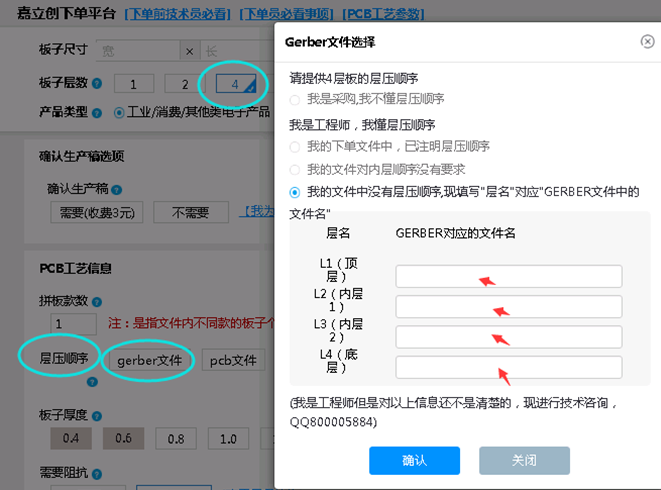Viewport: 661px width, 490px height.
Task: Click the L4 底层 file name field
Action: pyautogui.click(x=508, y=367)
